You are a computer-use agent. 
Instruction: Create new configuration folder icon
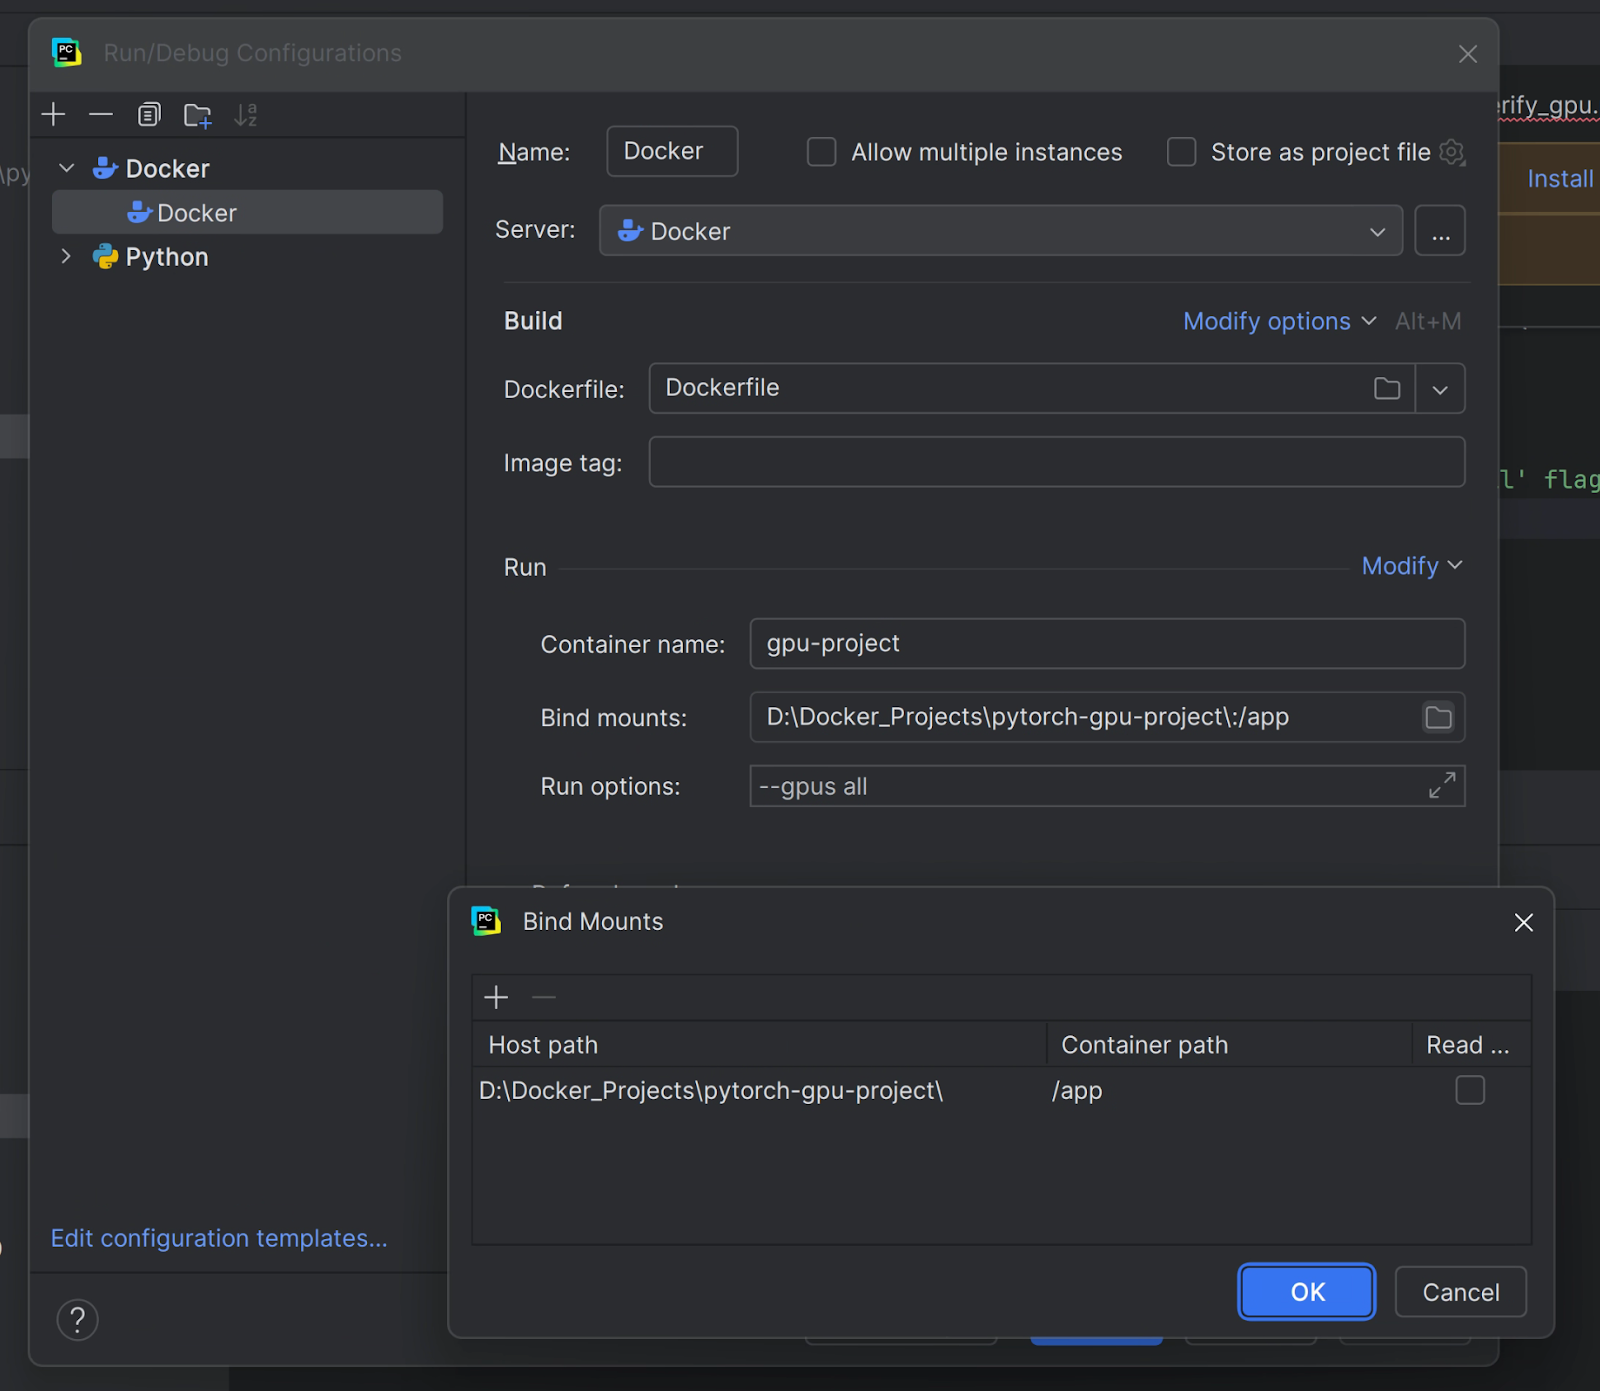coord(198,116)
